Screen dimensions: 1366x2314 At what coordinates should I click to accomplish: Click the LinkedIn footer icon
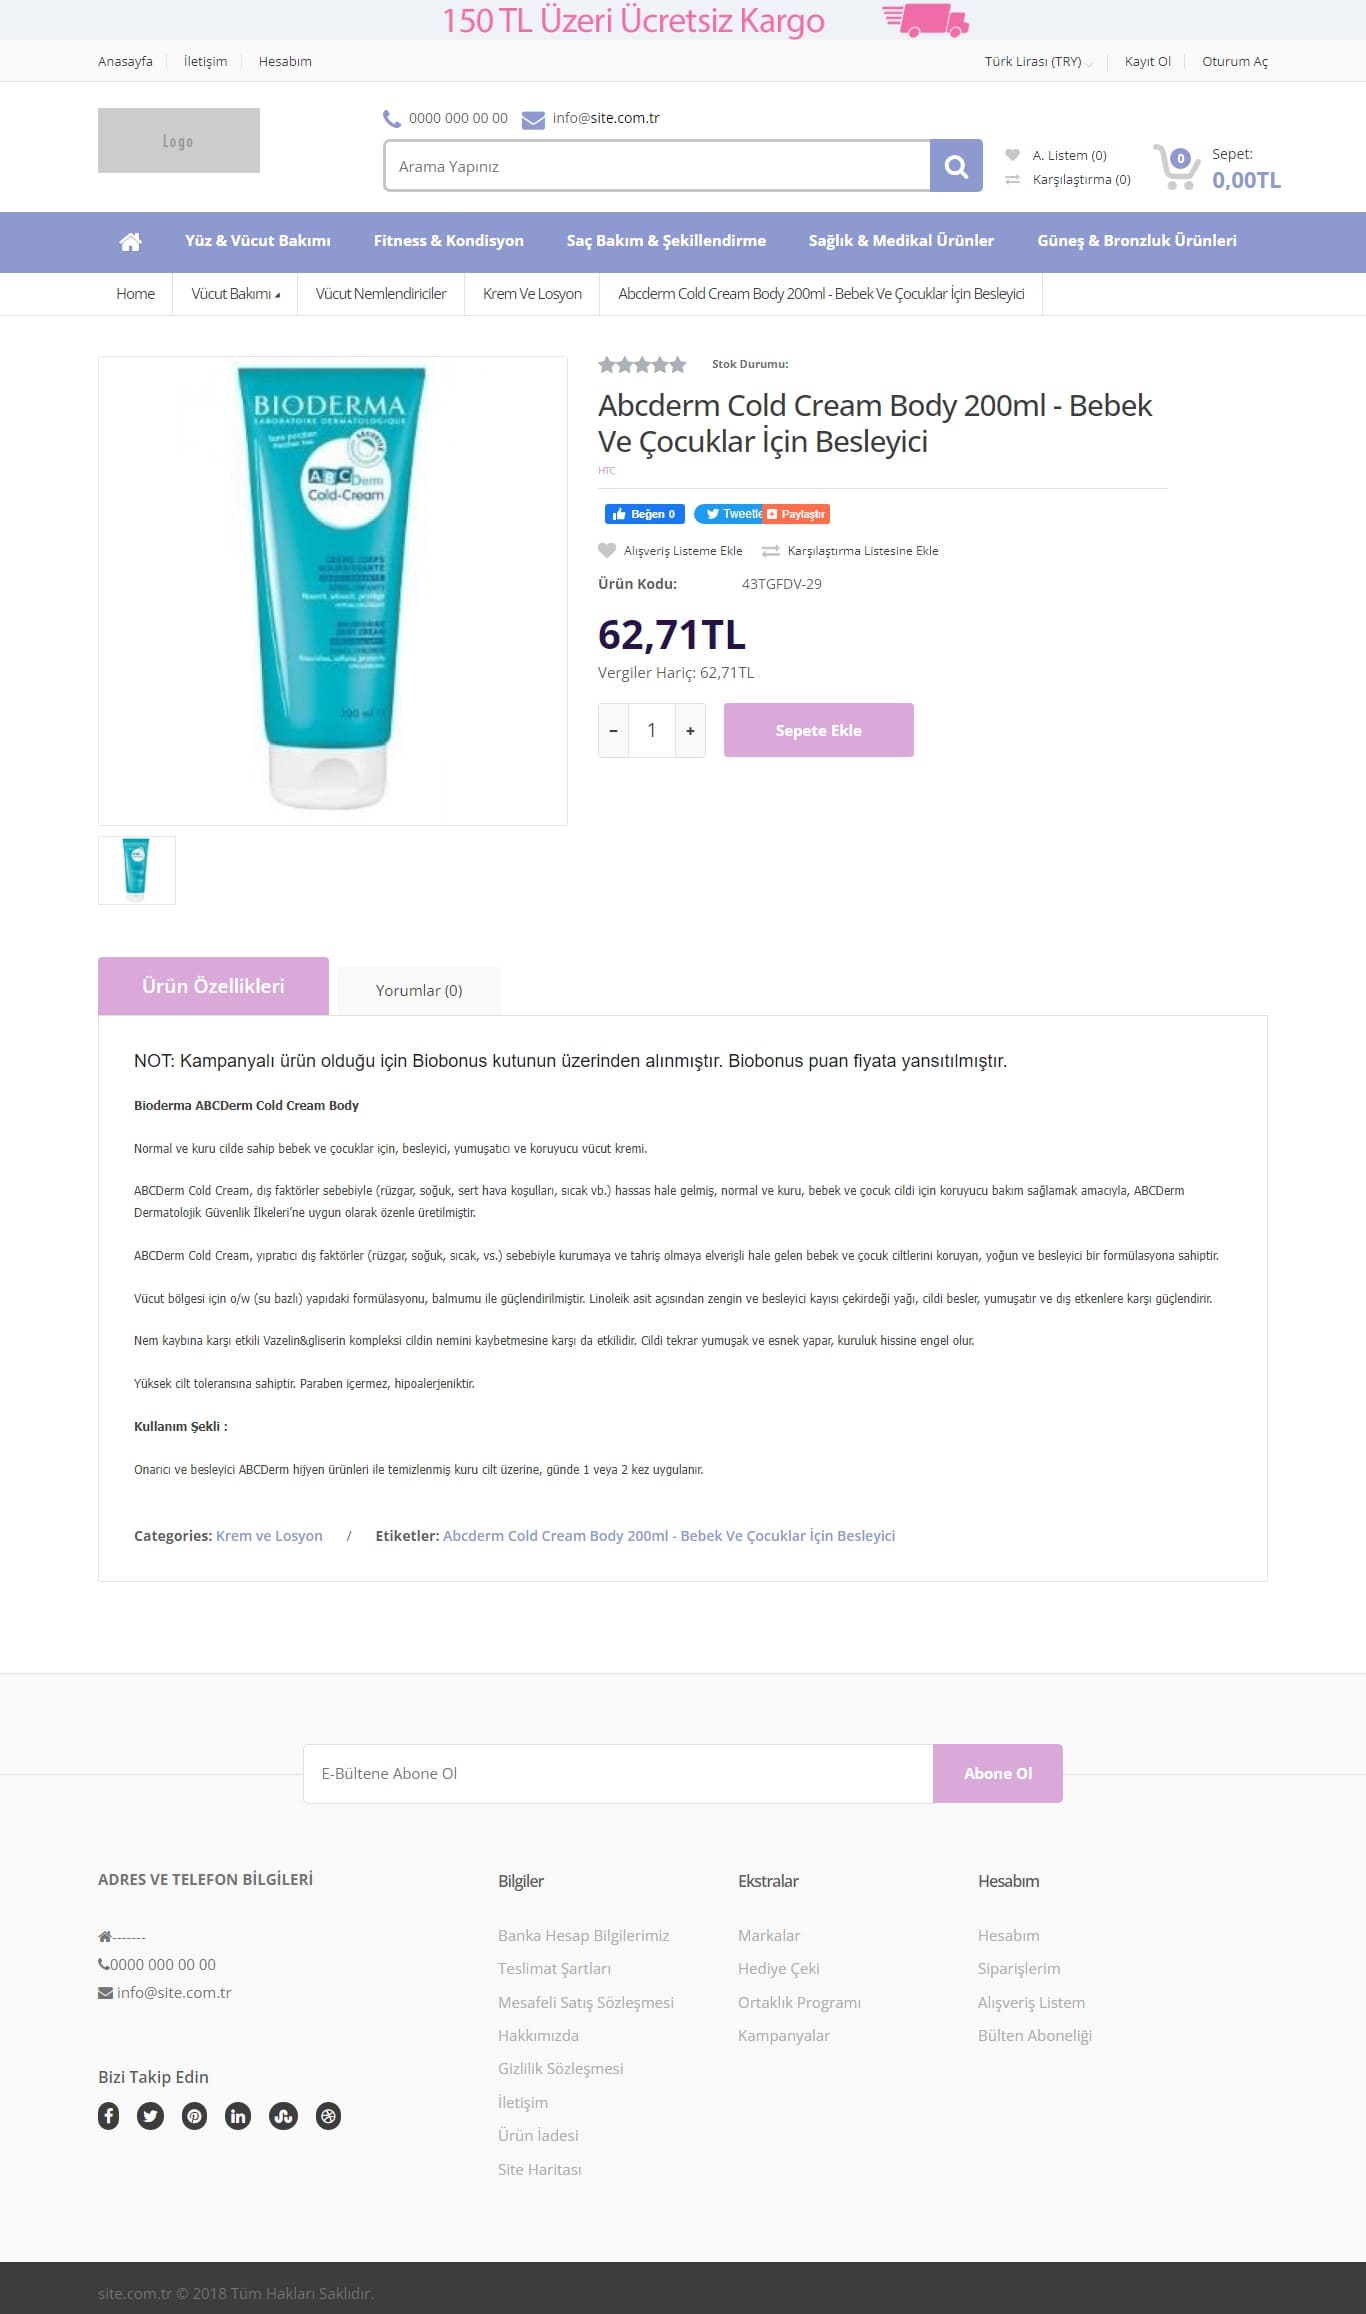[238, 2116]
